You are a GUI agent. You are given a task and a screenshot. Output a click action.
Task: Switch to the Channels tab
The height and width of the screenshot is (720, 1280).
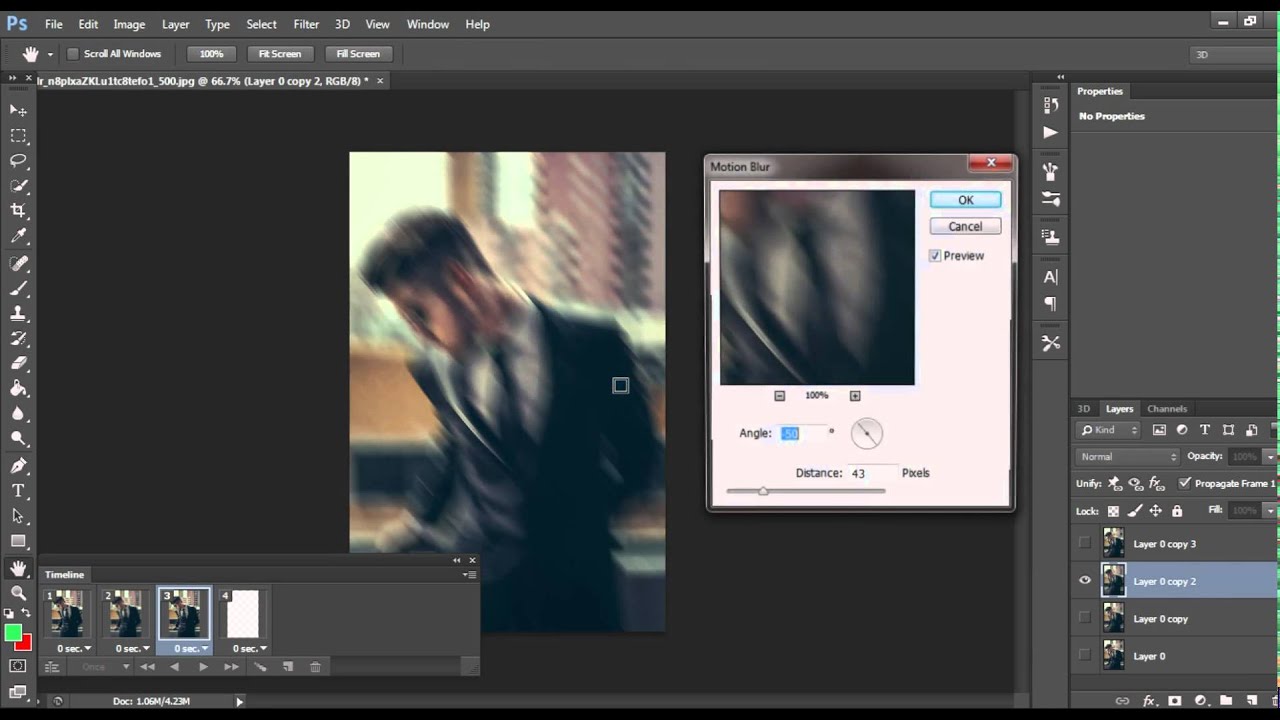[x=1167, y=409]
